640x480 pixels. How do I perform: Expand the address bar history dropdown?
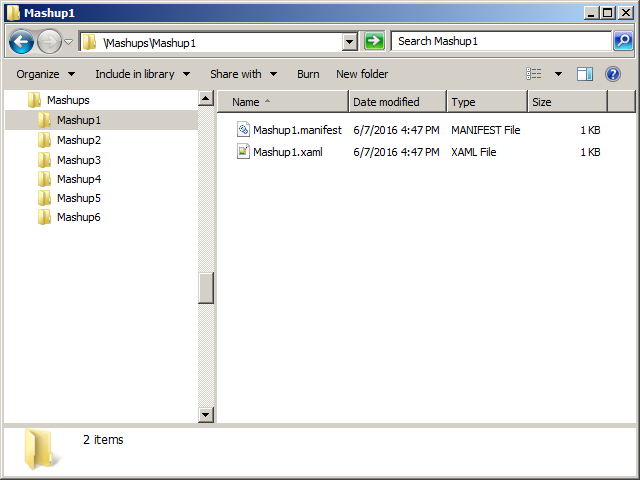coord(349,42)
